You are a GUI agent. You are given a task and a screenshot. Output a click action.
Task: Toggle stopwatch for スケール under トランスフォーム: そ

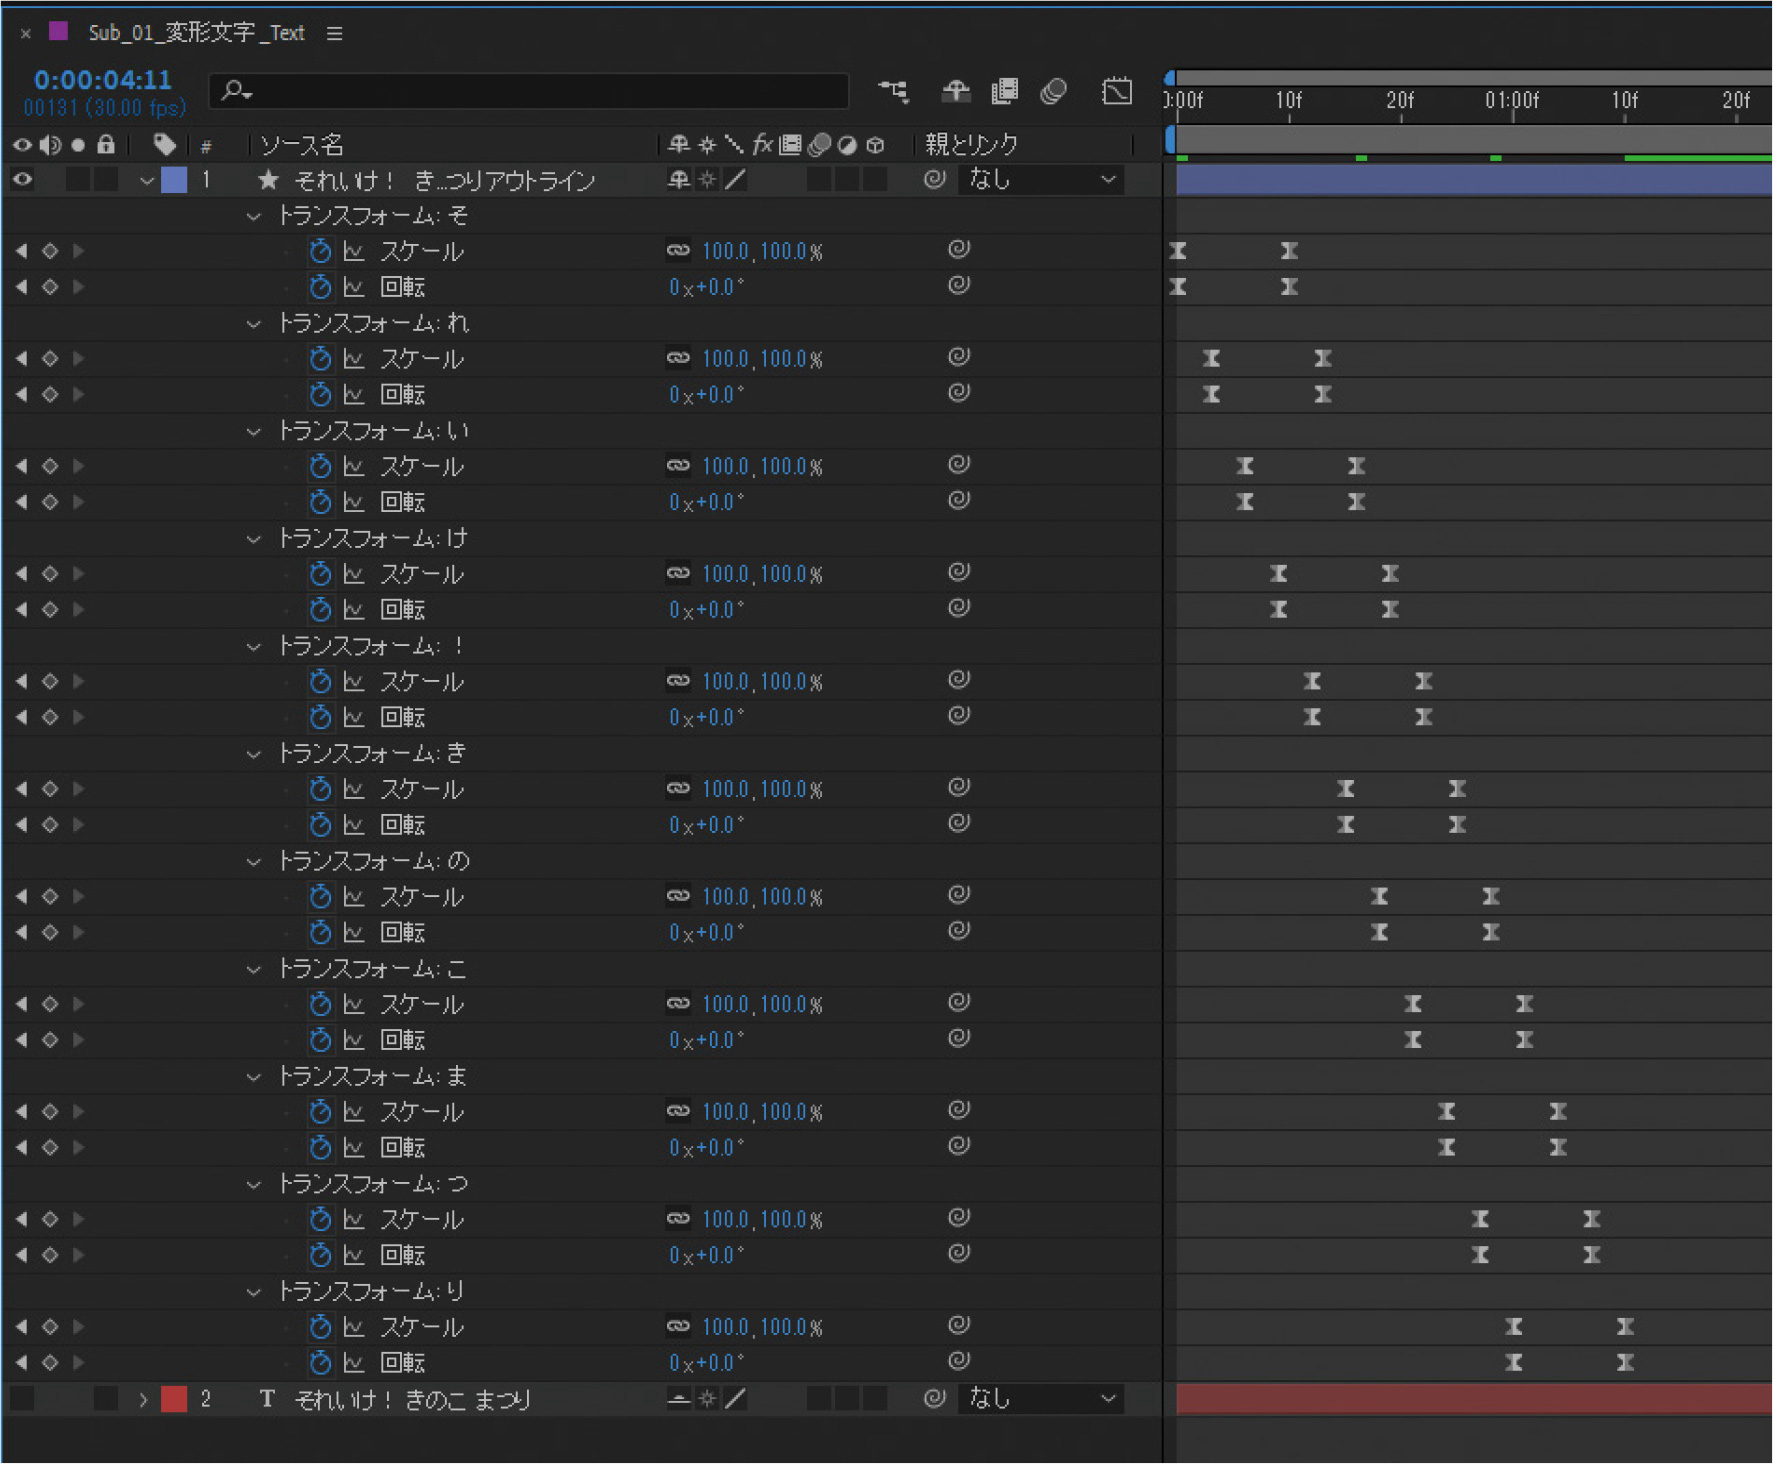320,251
